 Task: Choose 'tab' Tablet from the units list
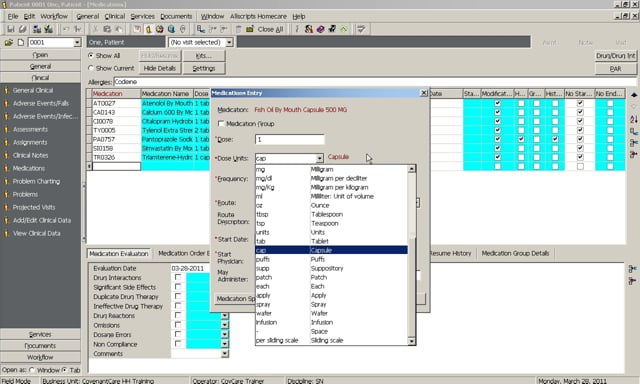tap(331, 241)
